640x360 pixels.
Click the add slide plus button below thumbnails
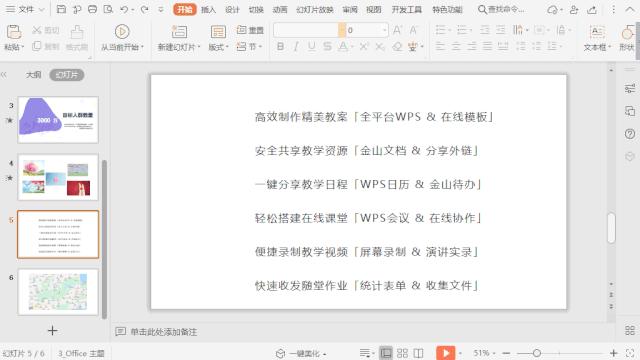[52, 330]
